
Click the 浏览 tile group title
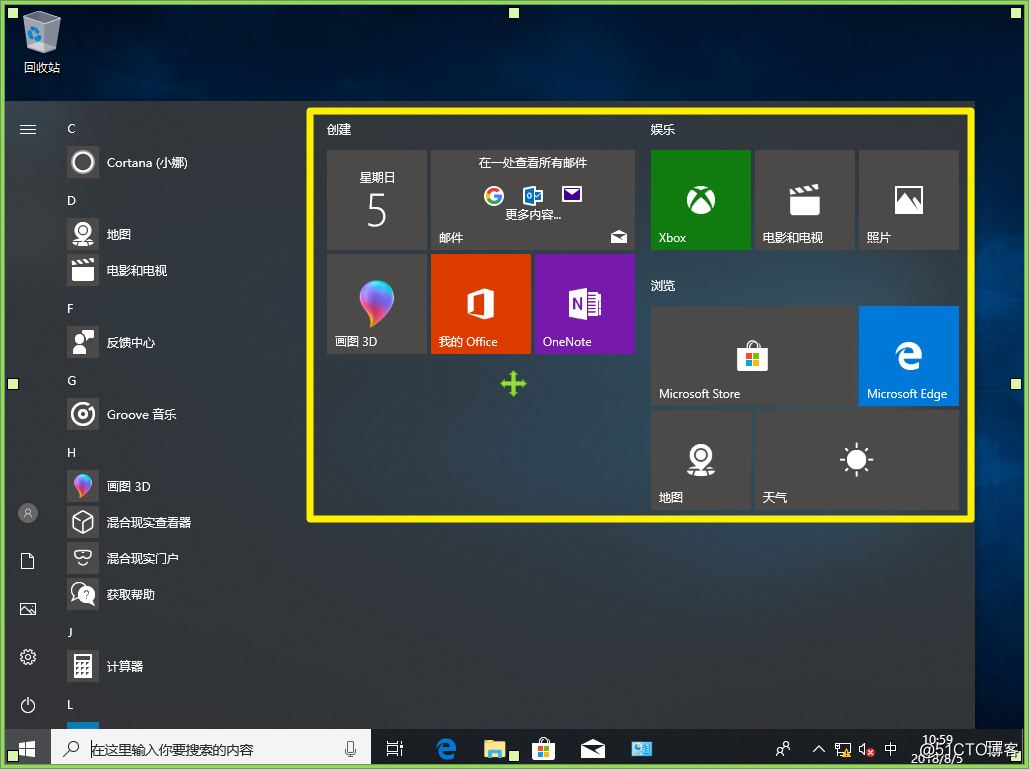click(663, 285)
